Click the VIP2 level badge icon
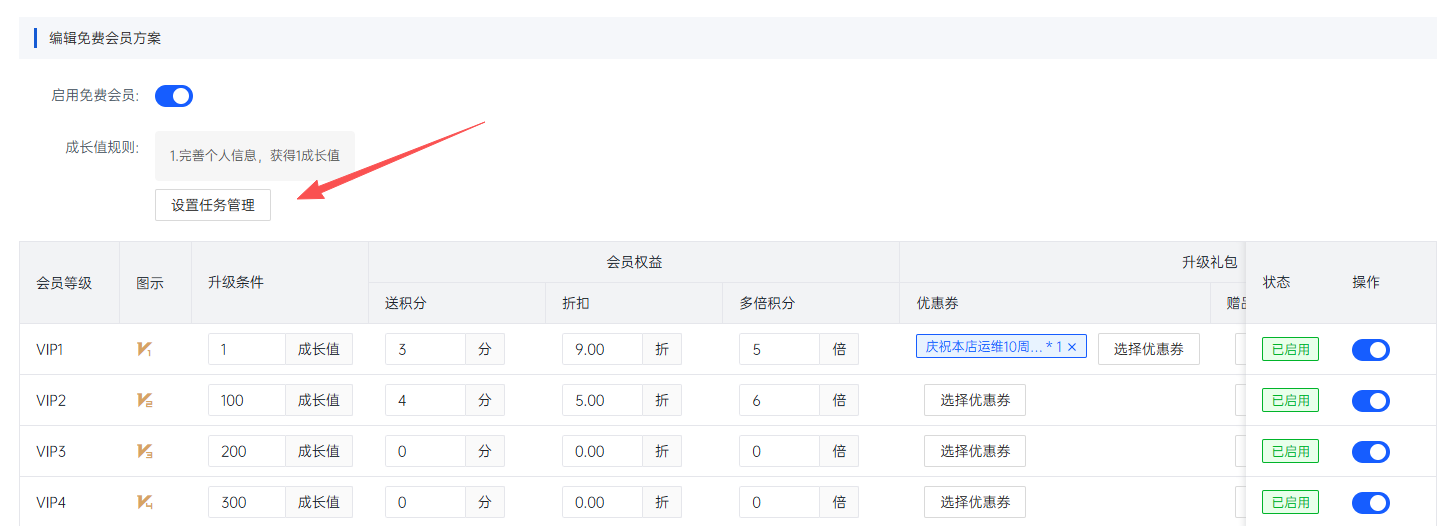1455x526 pixels. pos(145,400)
